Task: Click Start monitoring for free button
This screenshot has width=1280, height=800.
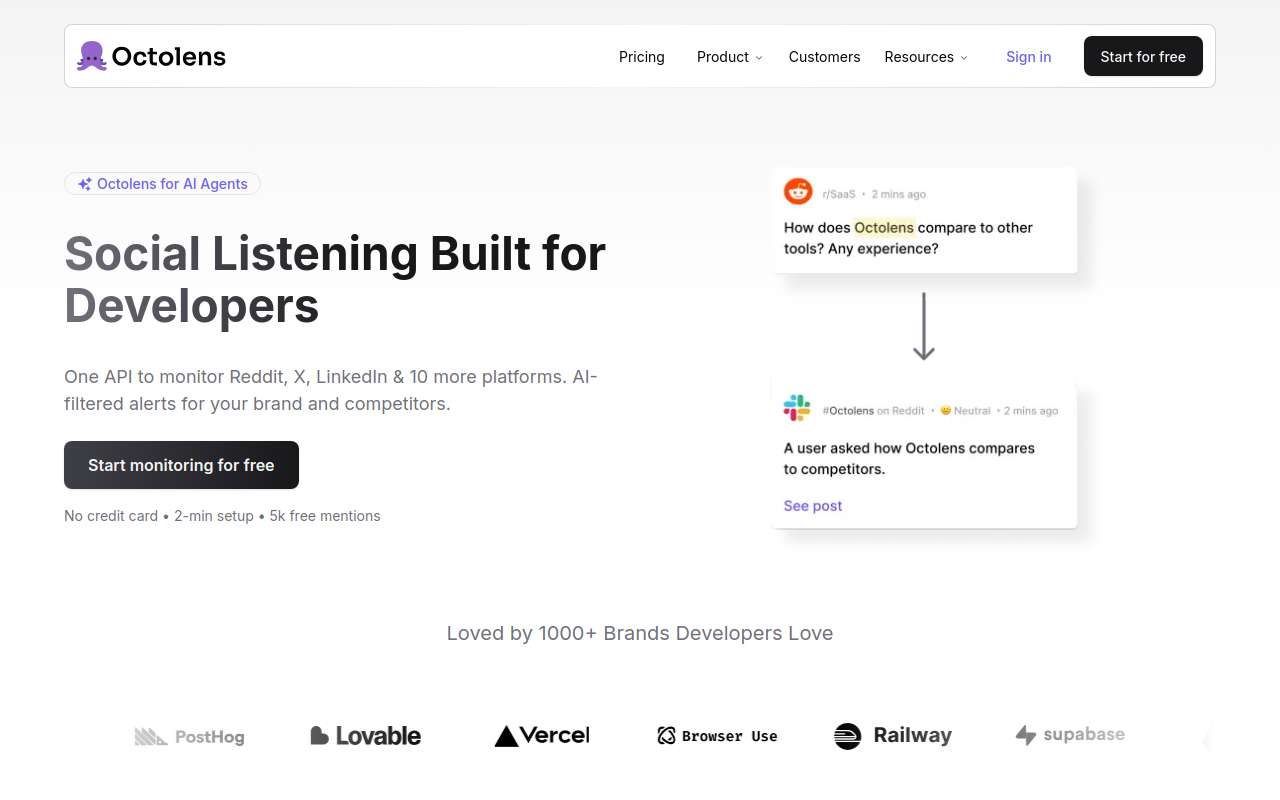Action: click(181, 465)
